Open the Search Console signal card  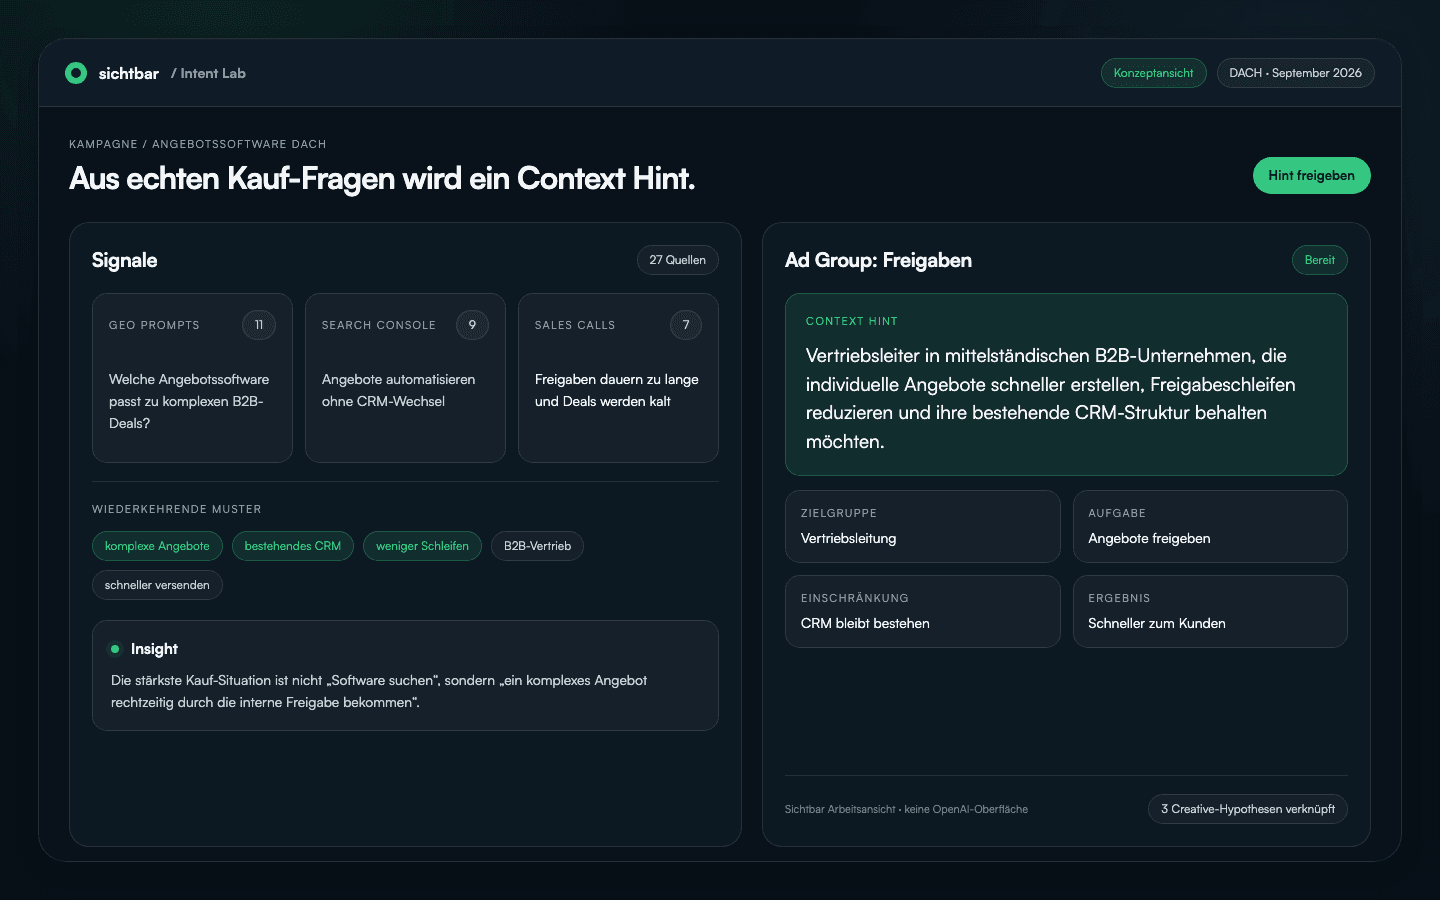pyautogui.click(x=405, y=378)
